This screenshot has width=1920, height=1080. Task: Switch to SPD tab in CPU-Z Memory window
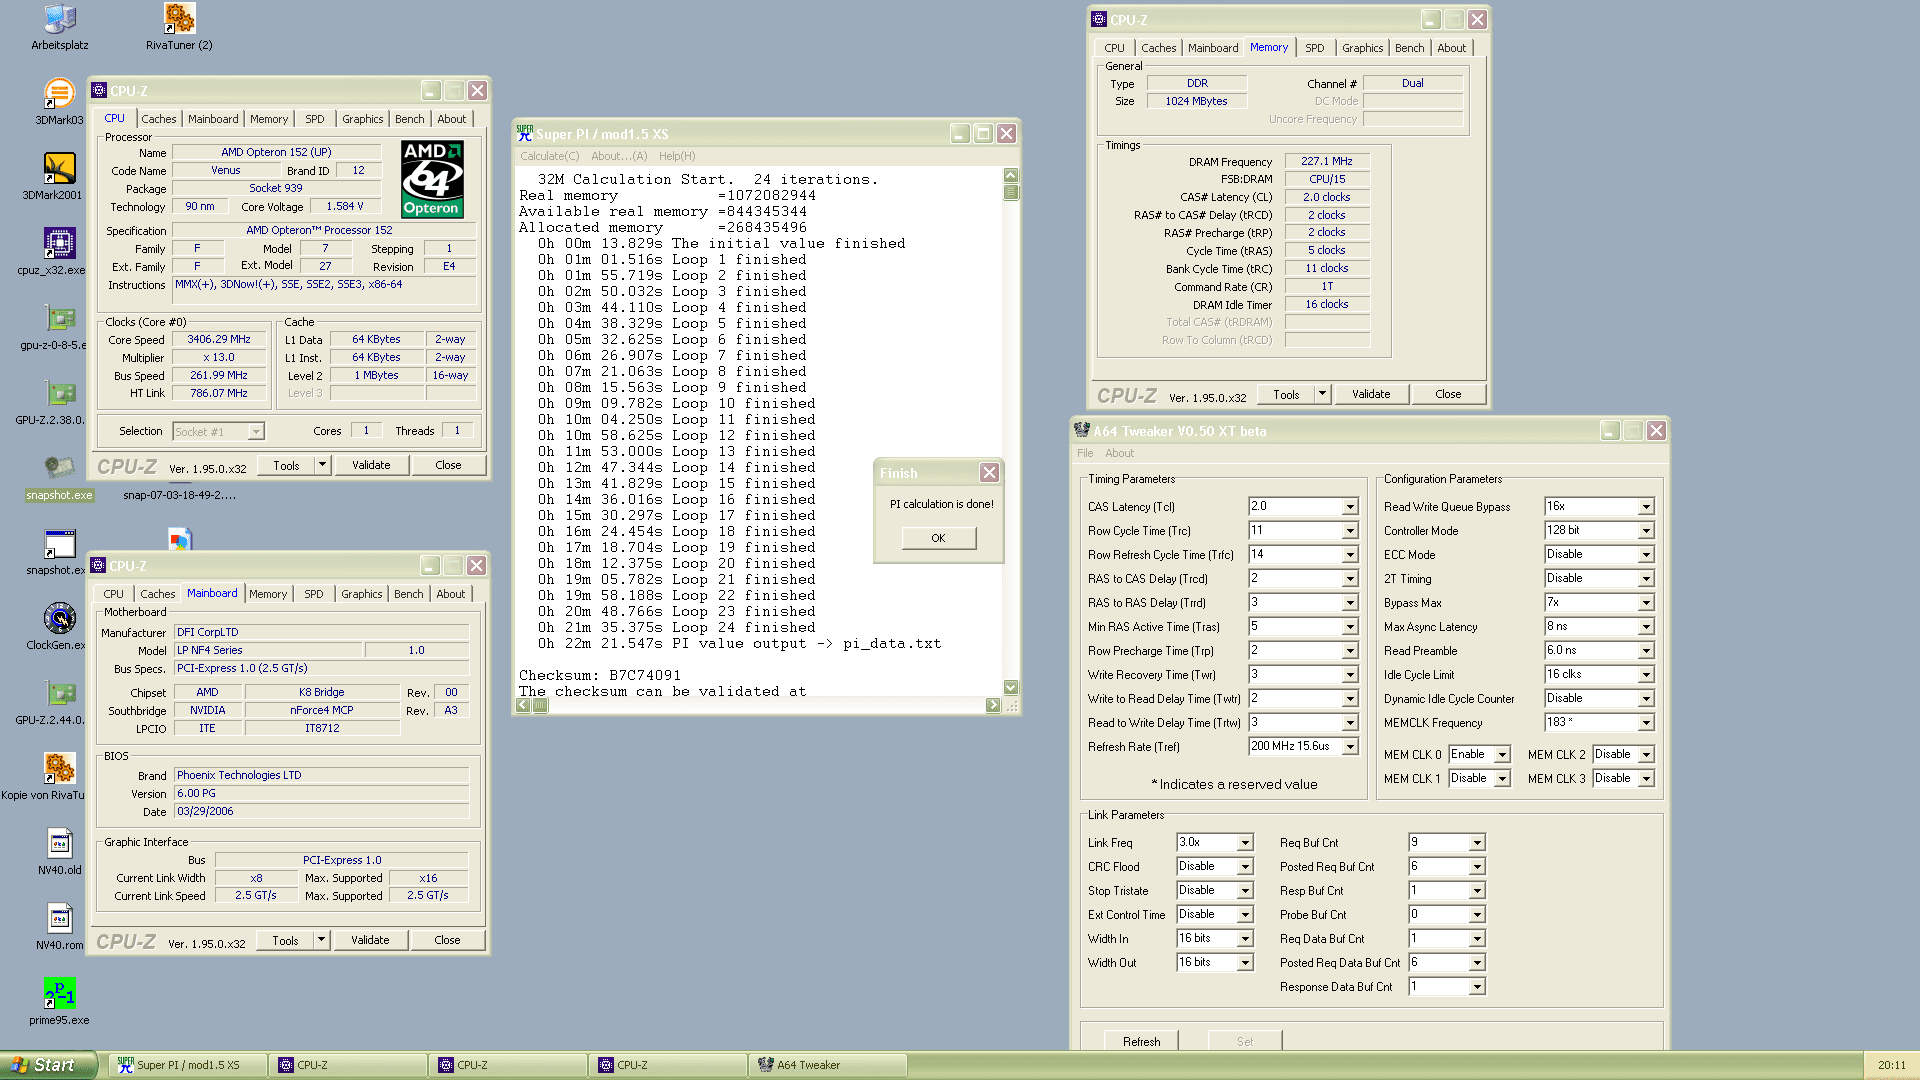[x=1314, y=48]
